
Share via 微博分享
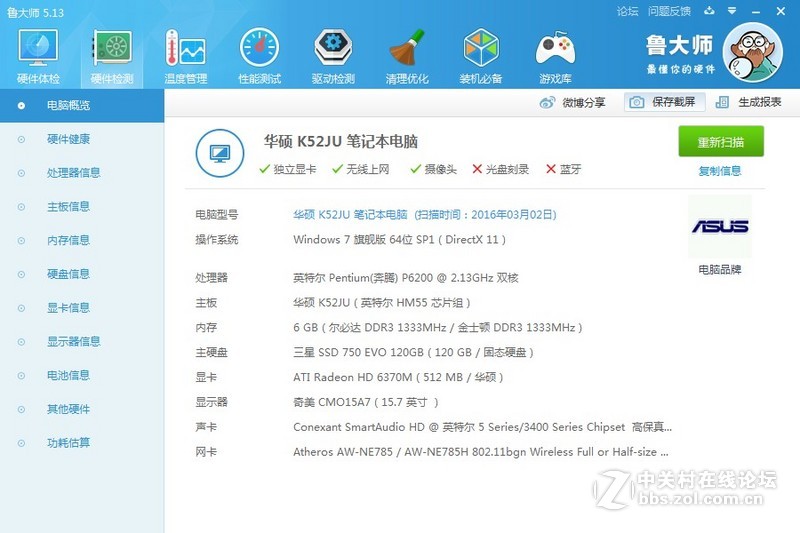(572, 103)
